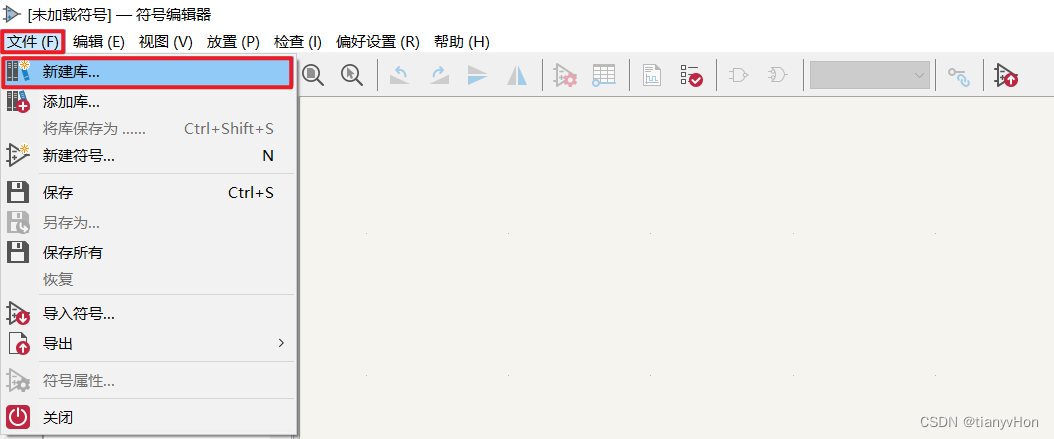
Task: Open the unit selection dropdown in the toolbar
Action: (x=870, y=75)
